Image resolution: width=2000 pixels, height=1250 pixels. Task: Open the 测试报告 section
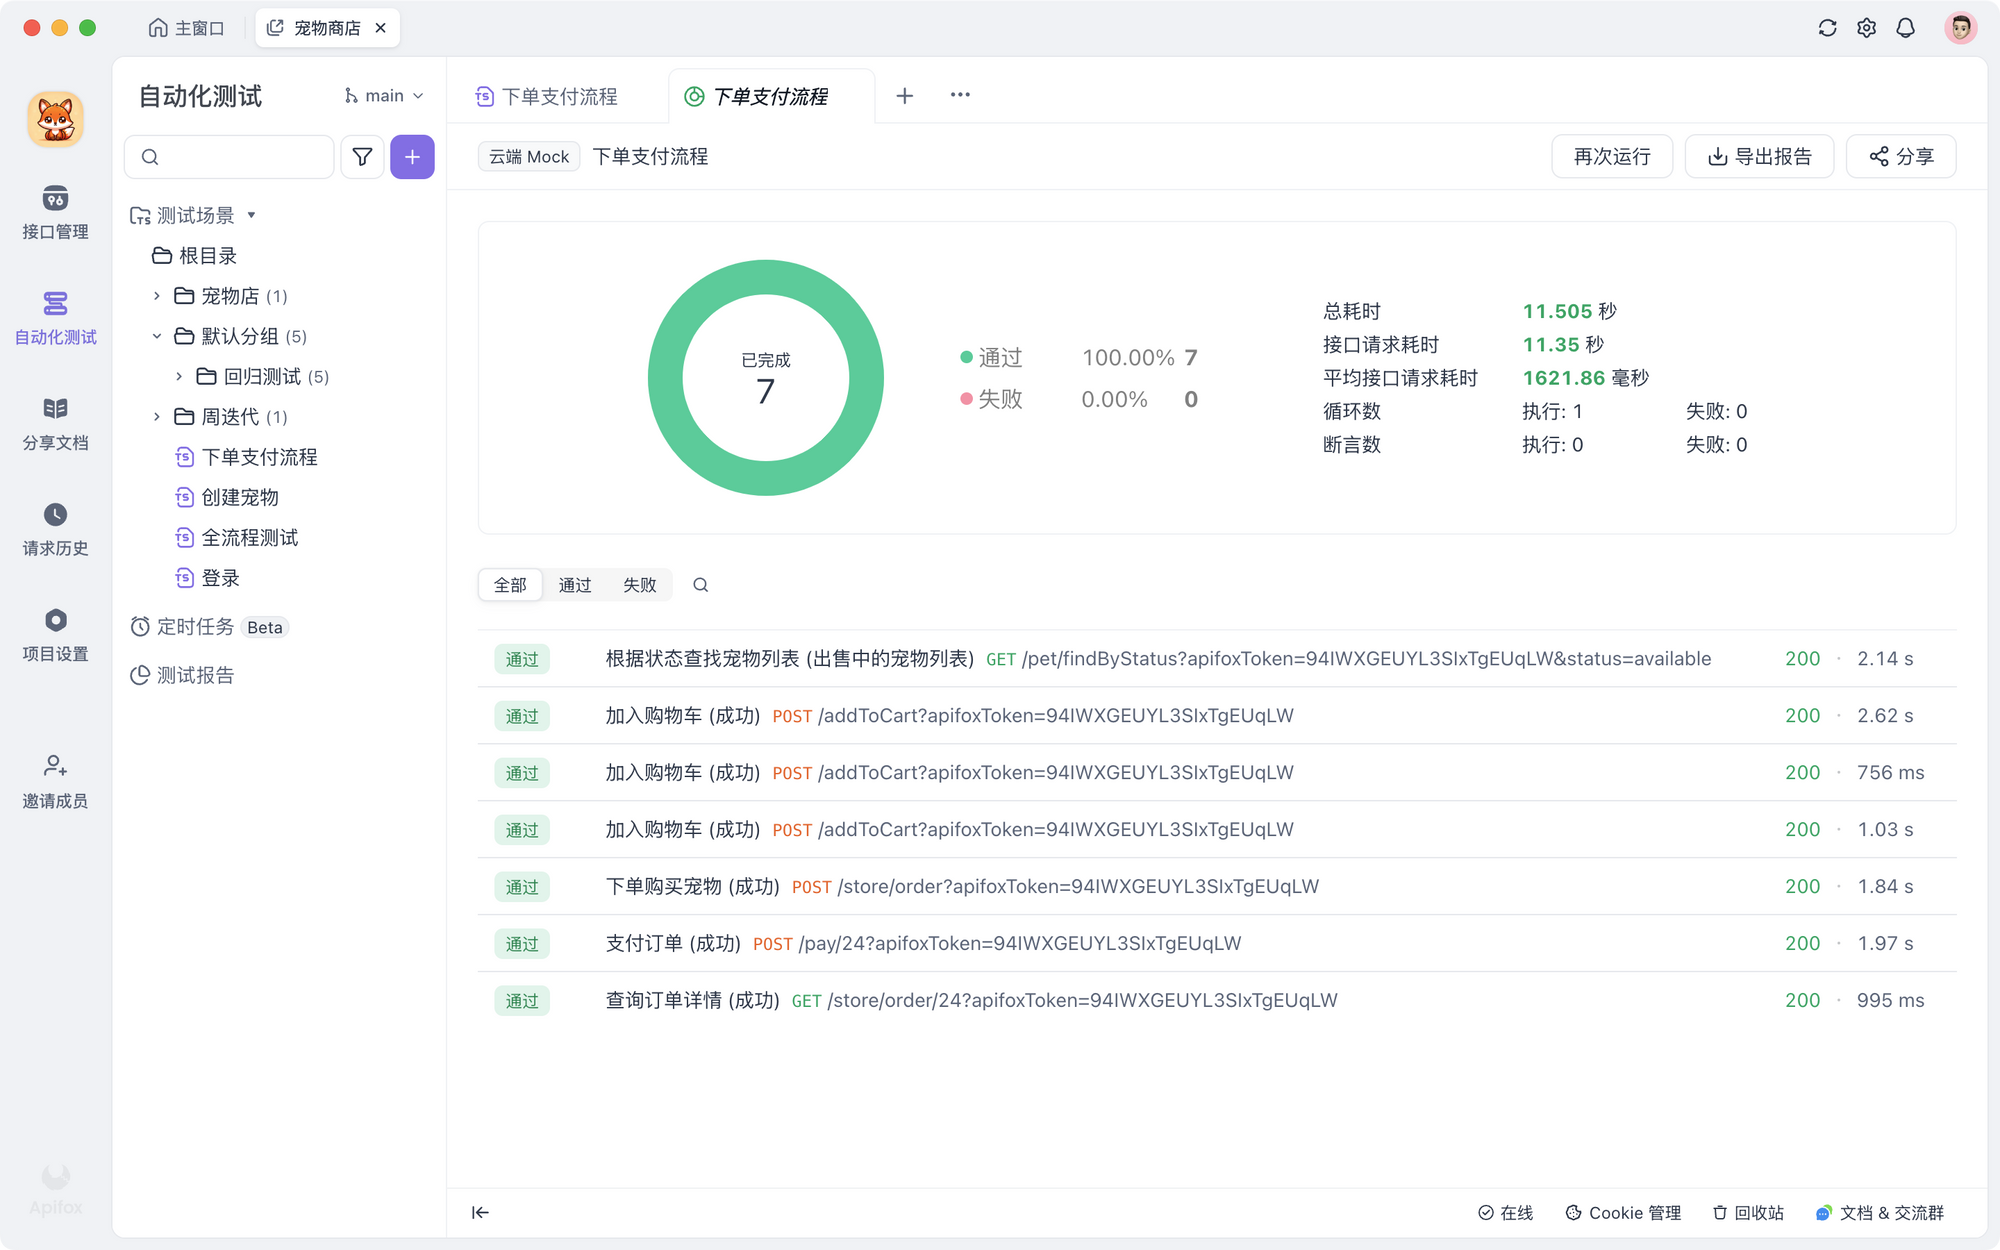tap(193, 675)
